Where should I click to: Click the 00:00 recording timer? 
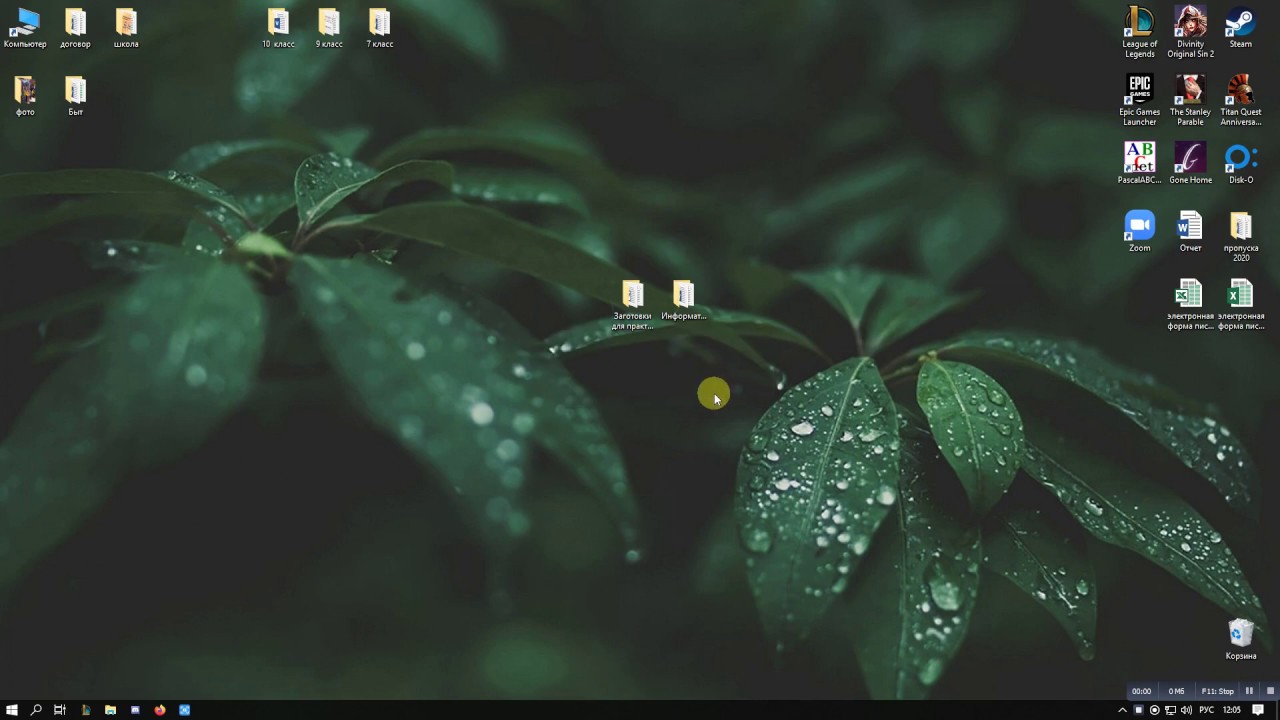1141,691
